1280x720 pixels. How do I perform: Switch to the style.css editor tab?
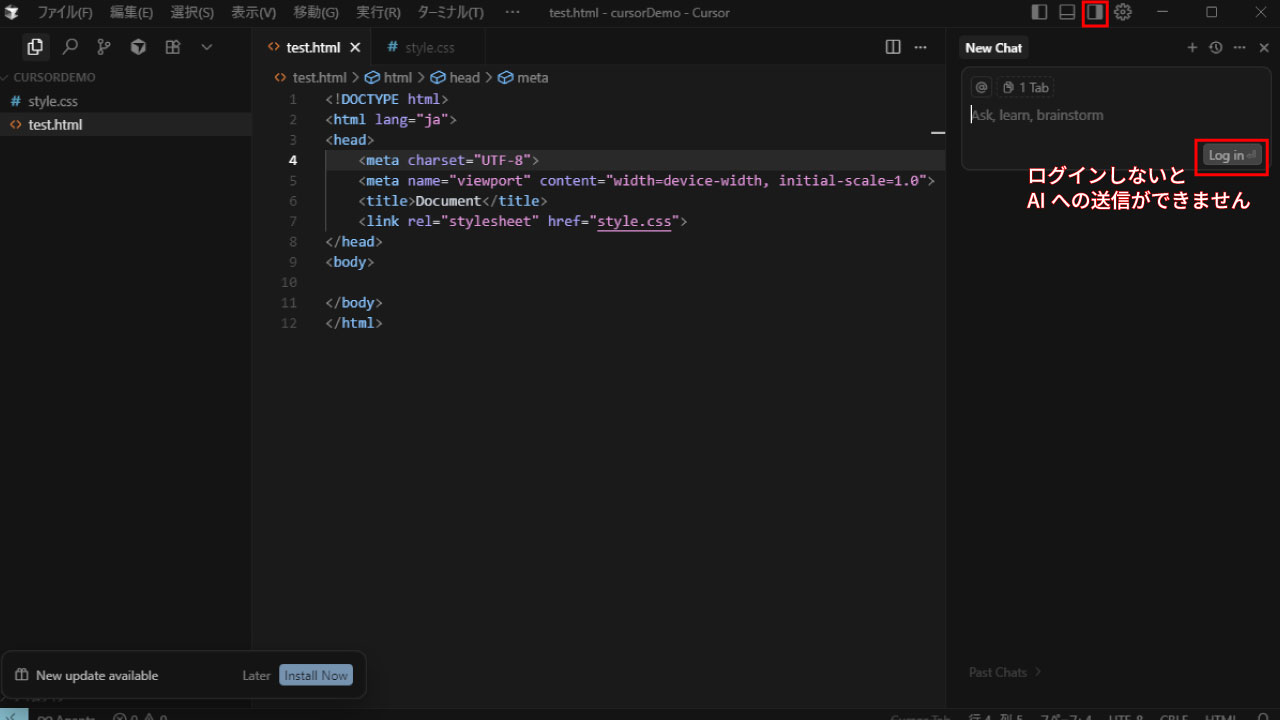tap(428, 47)
